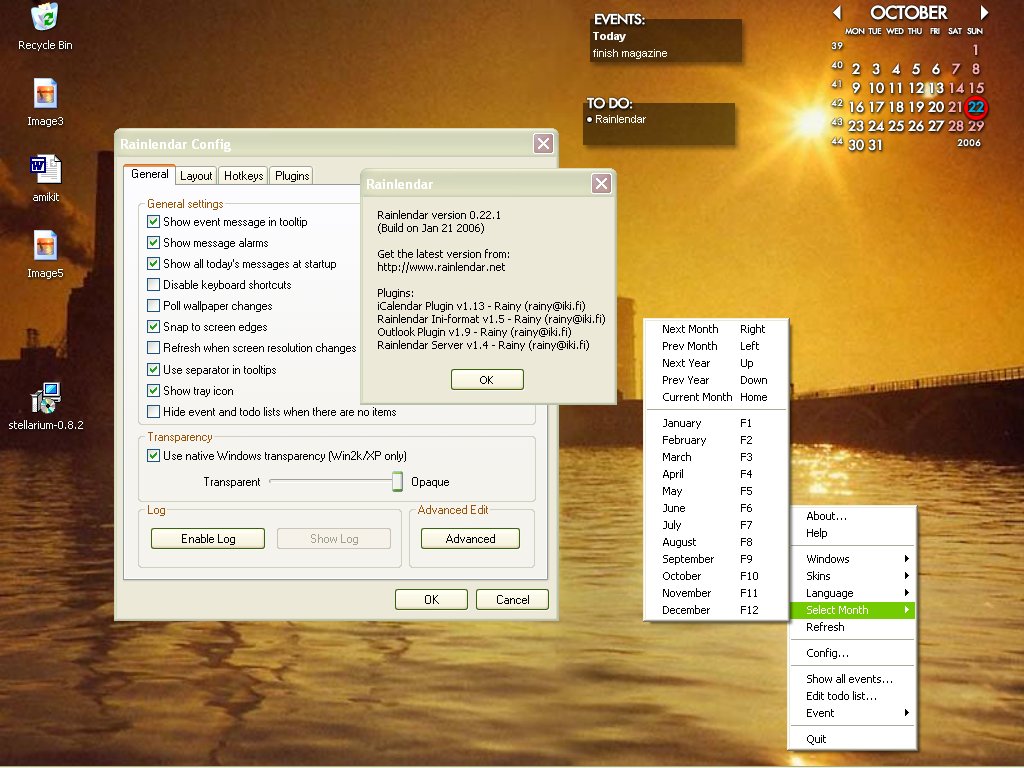Click the transparency slider handle

(x=397, y=482)
